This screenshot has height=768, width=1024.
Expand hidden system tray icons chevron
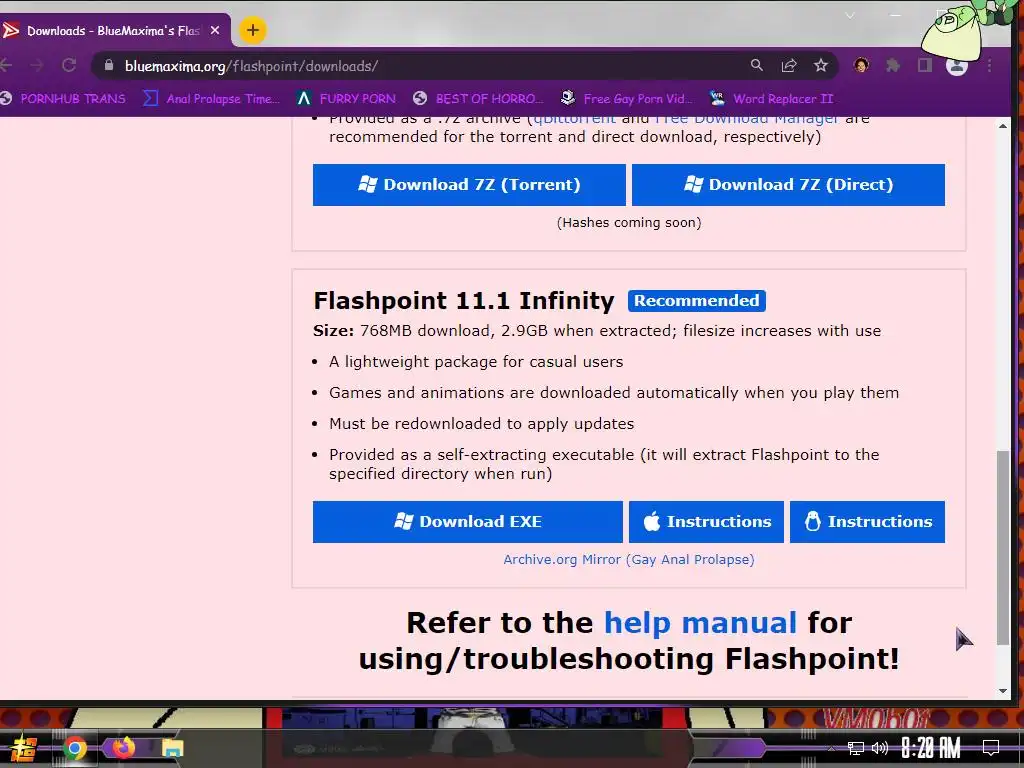point(831,748)
